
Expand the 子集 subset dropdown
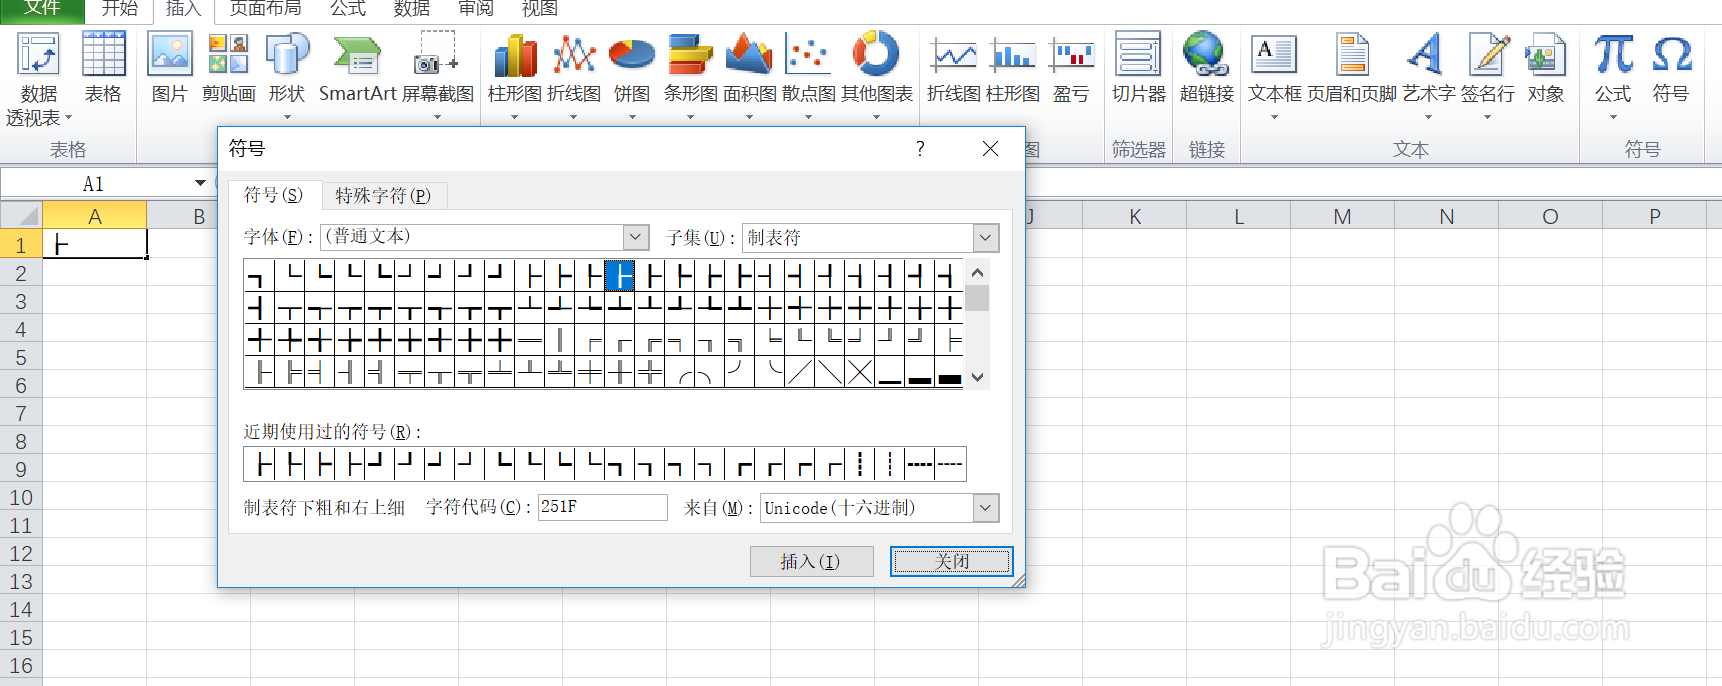coord(985,237)
